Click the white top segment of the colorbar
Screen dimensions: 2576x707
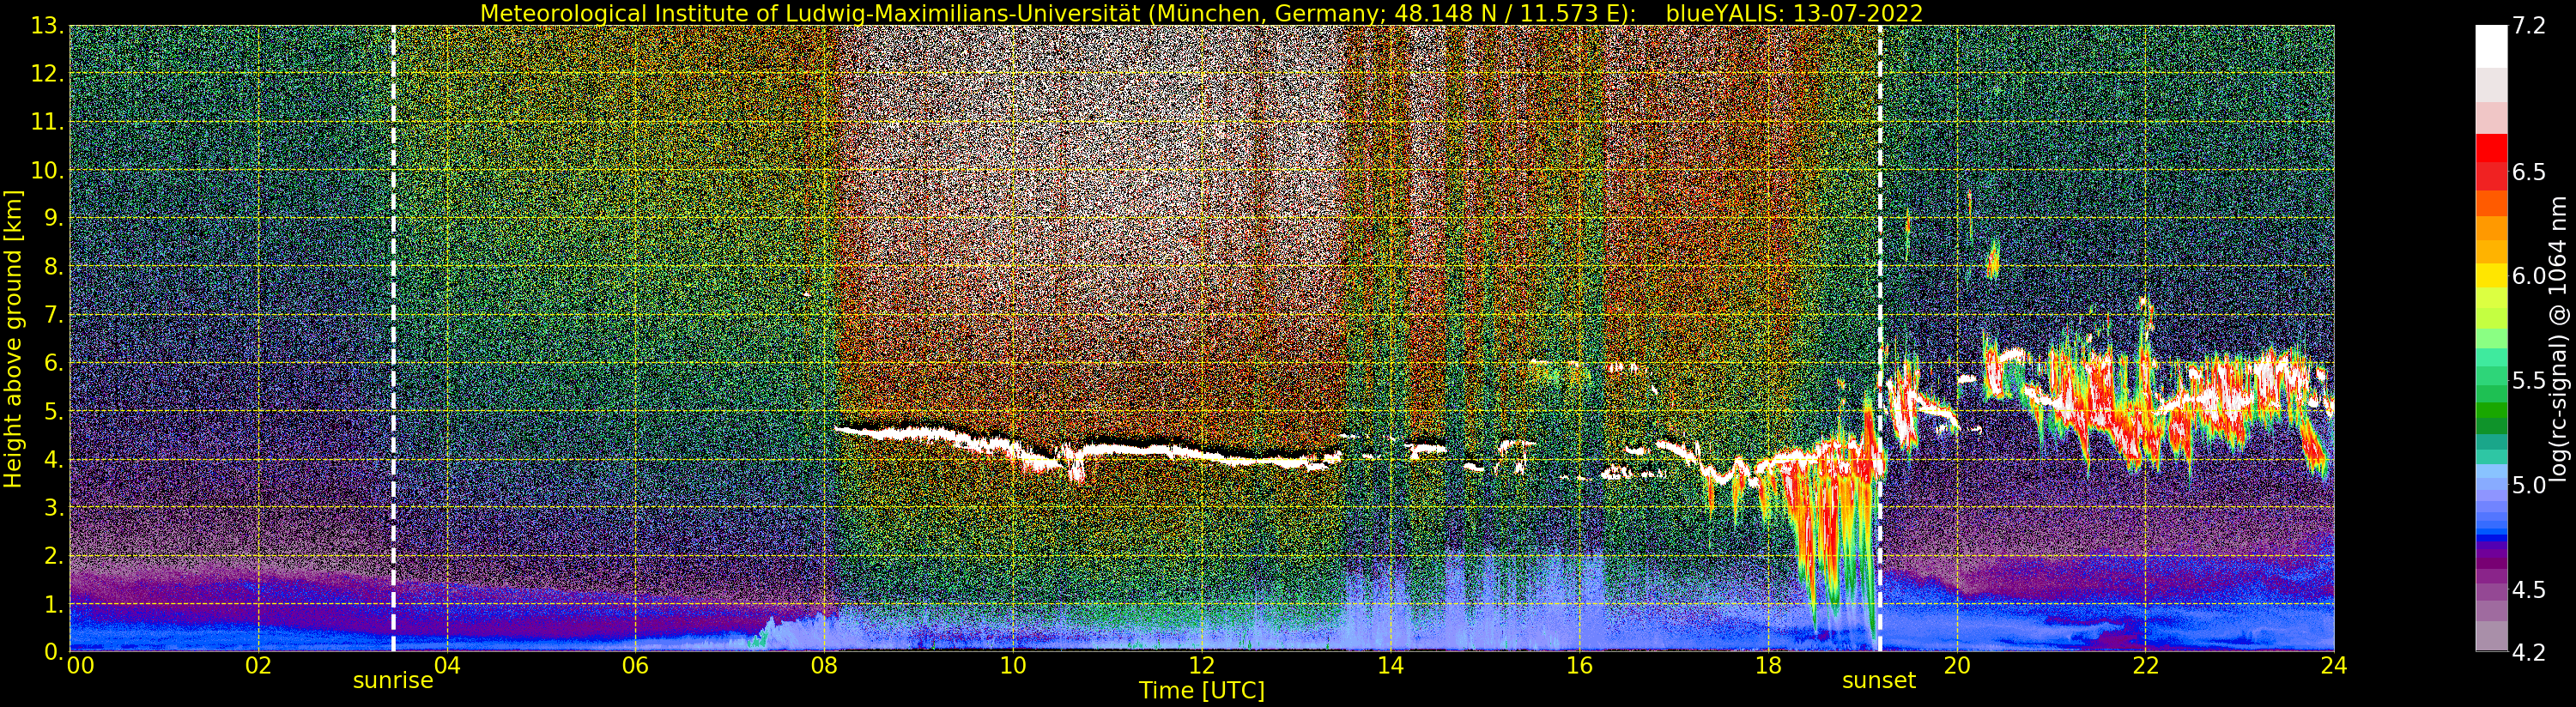(2491, 46)
